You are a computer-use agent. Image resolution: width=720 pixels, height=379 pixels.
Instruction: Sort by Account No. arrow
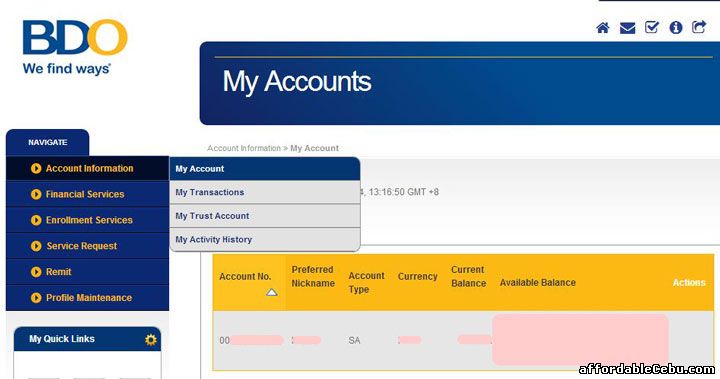272,292
